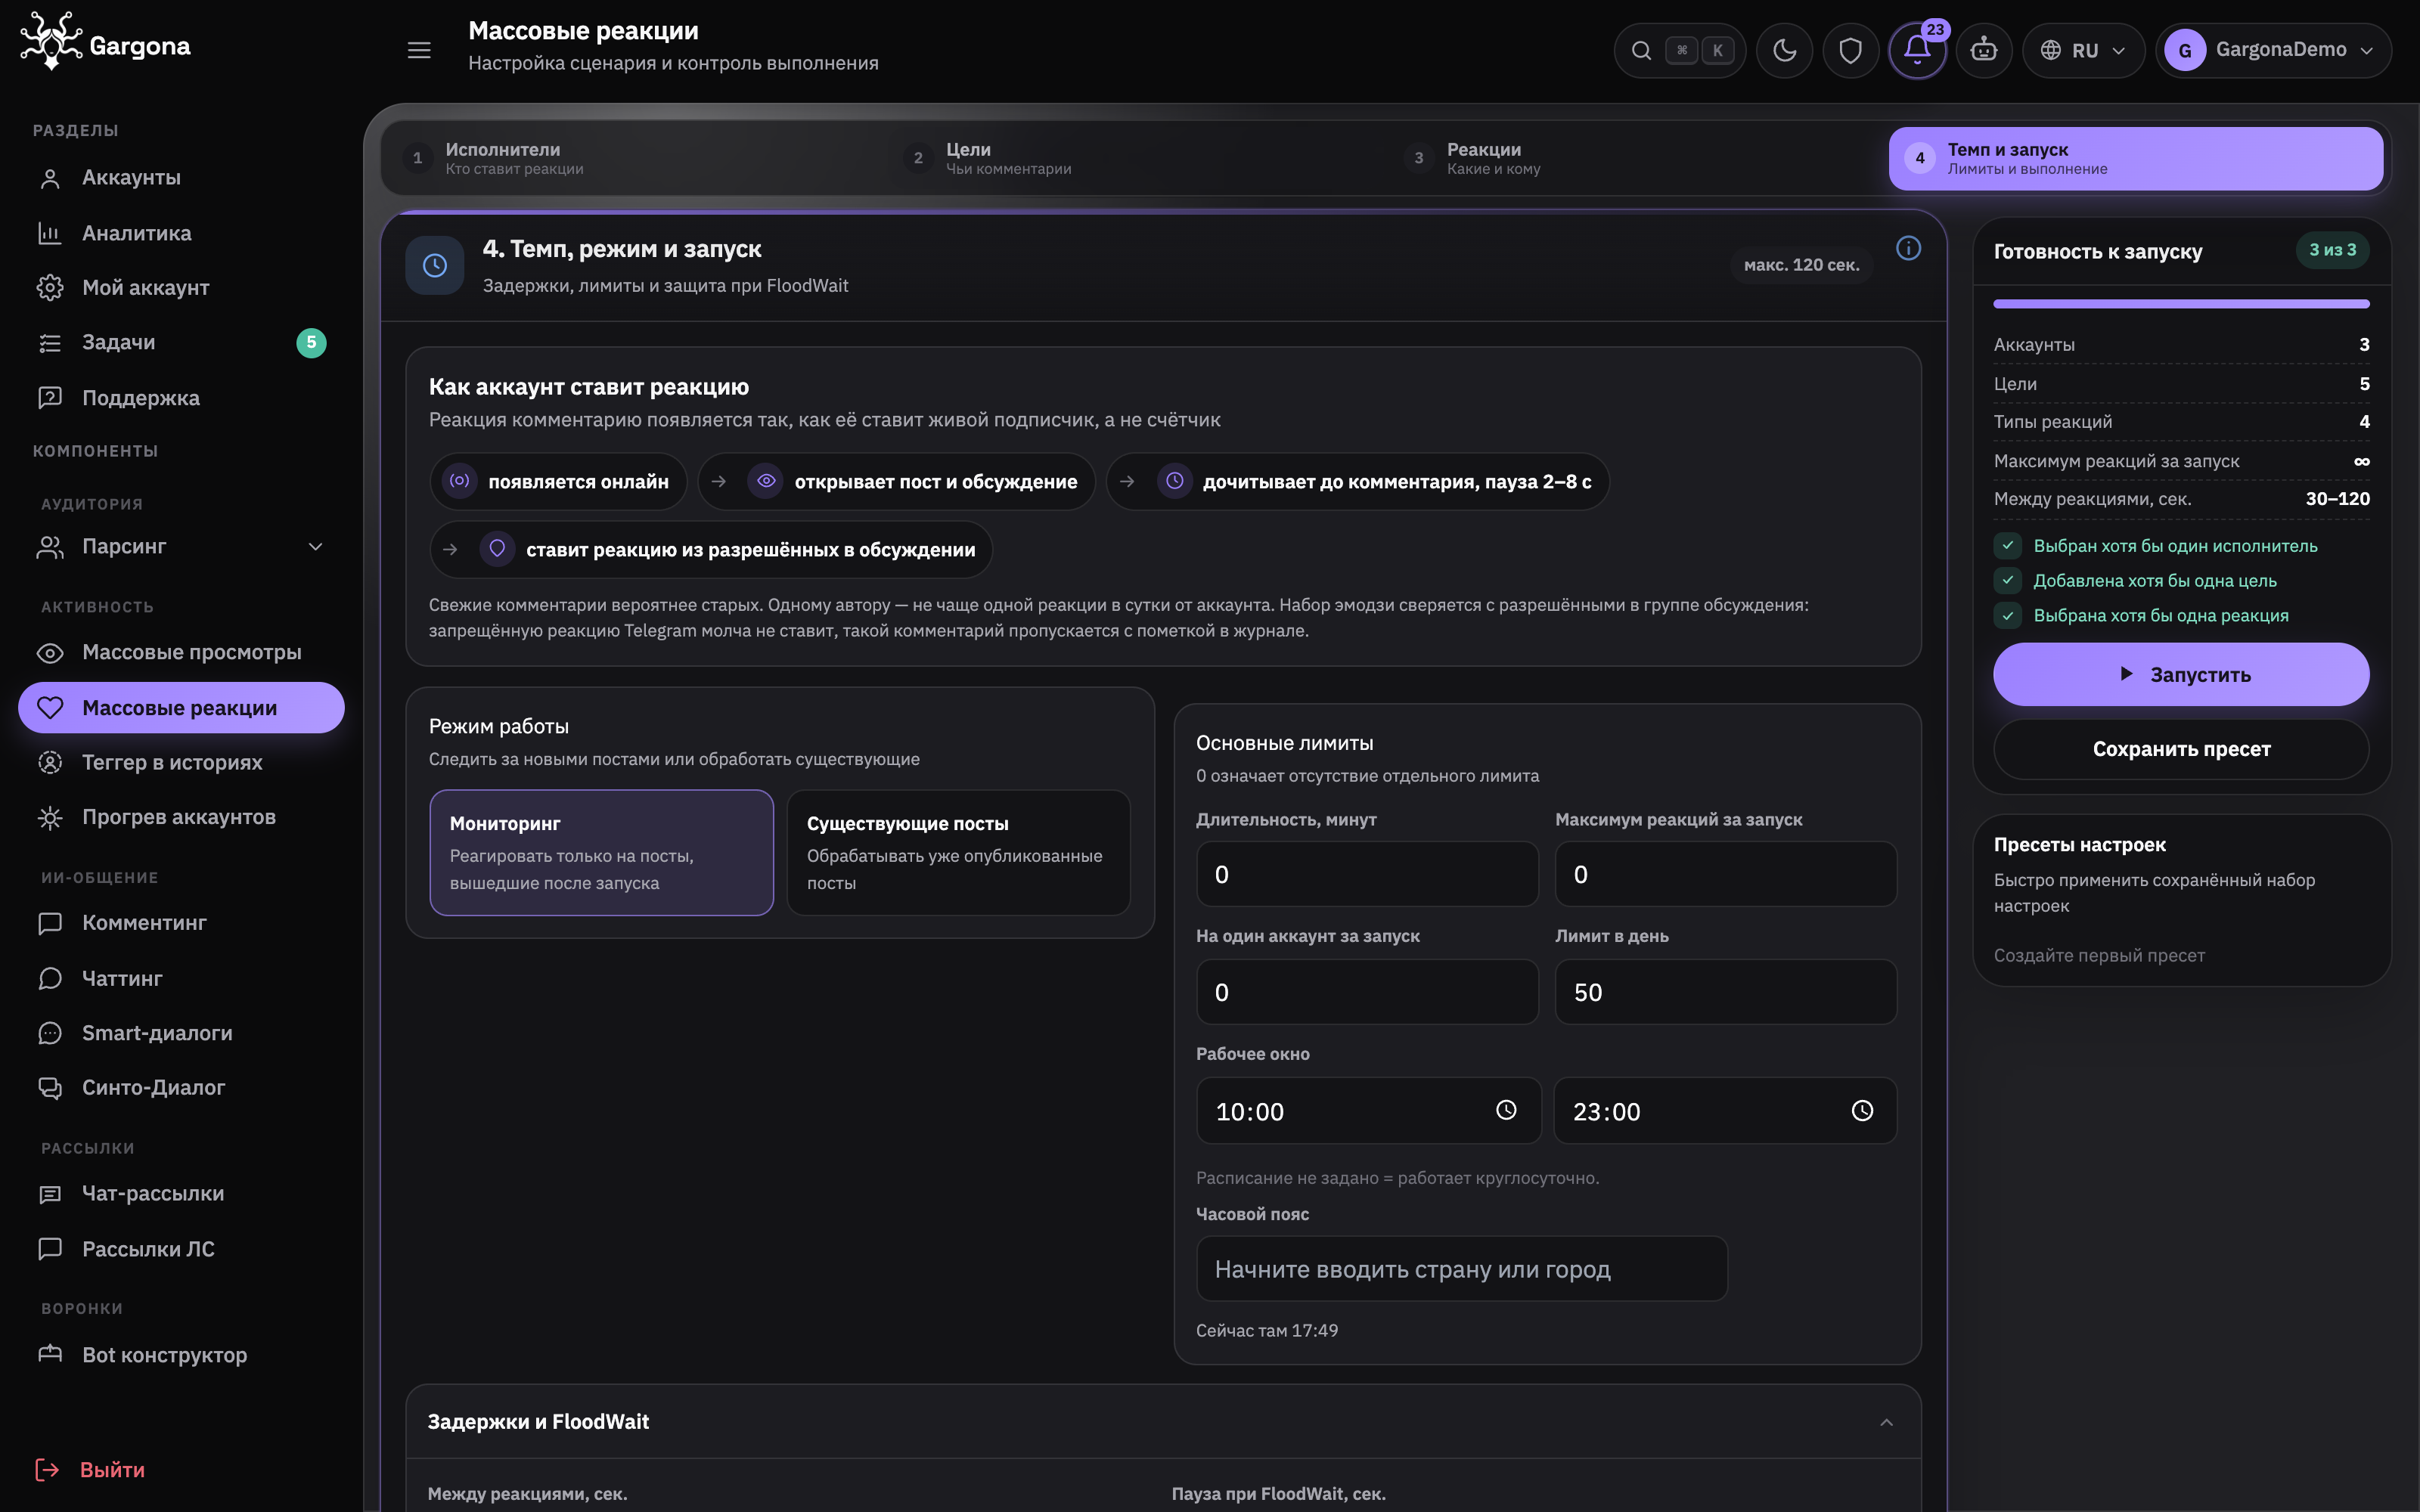Image resolution: width=2420 pixels, height=1512 pixels.
Task: Go to step 3 Реакции
Action: 1636,158
